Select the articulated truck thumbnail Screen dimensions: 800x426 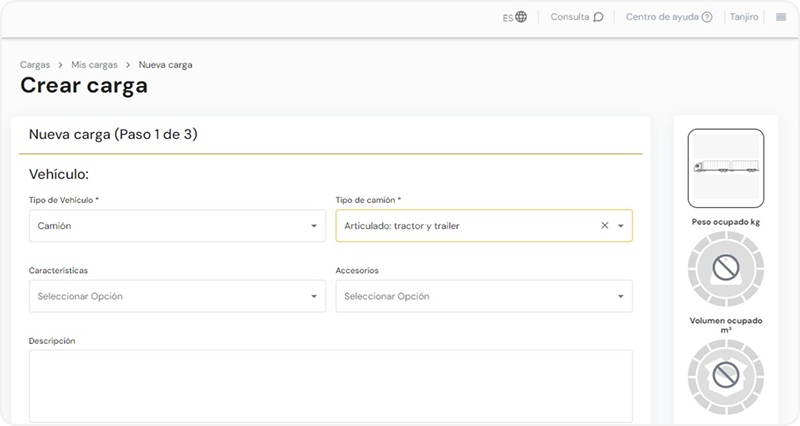pos(726,167)
